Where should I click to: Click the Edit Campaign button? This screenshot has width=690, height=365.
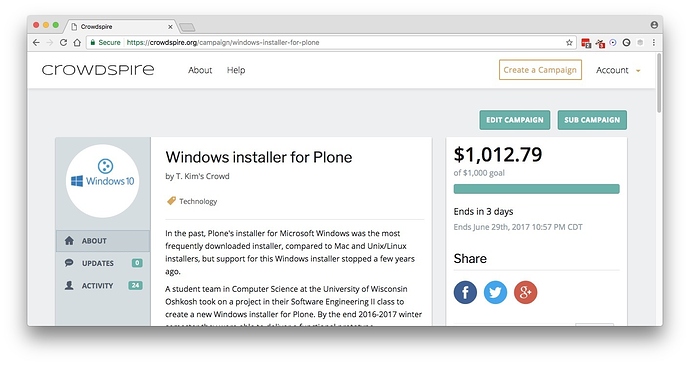[514, 120]
